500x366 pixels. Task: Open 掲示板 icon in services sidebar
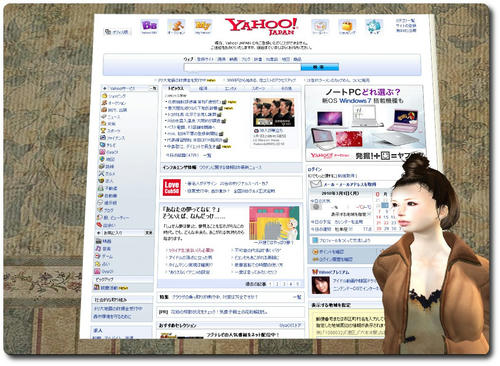pos(100,203)
